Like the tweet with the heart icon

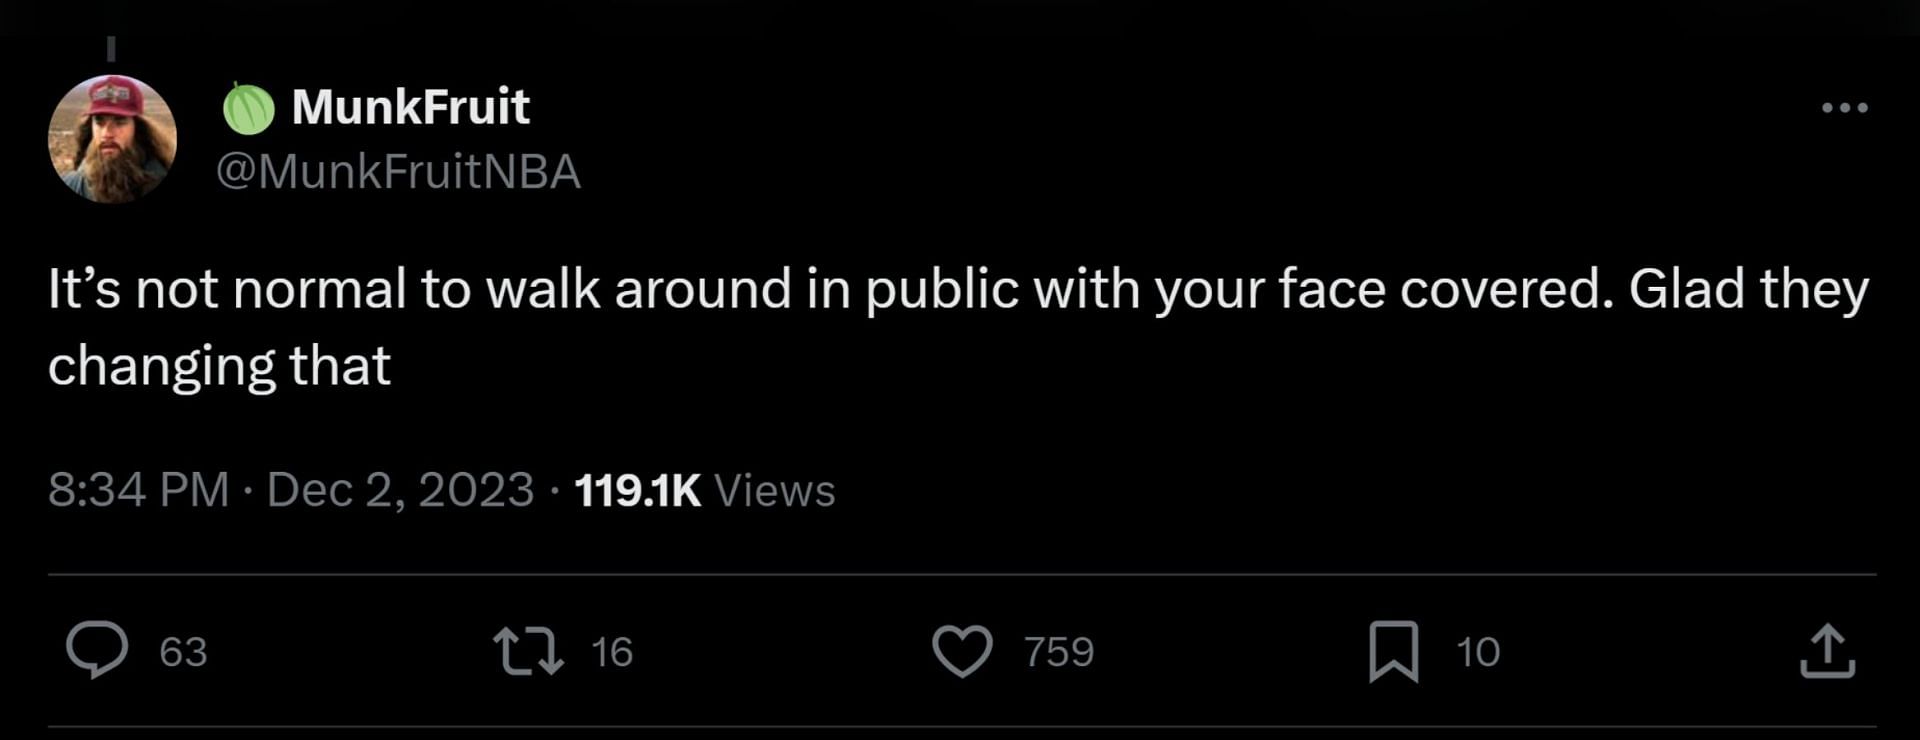click(x=962, y=650)
